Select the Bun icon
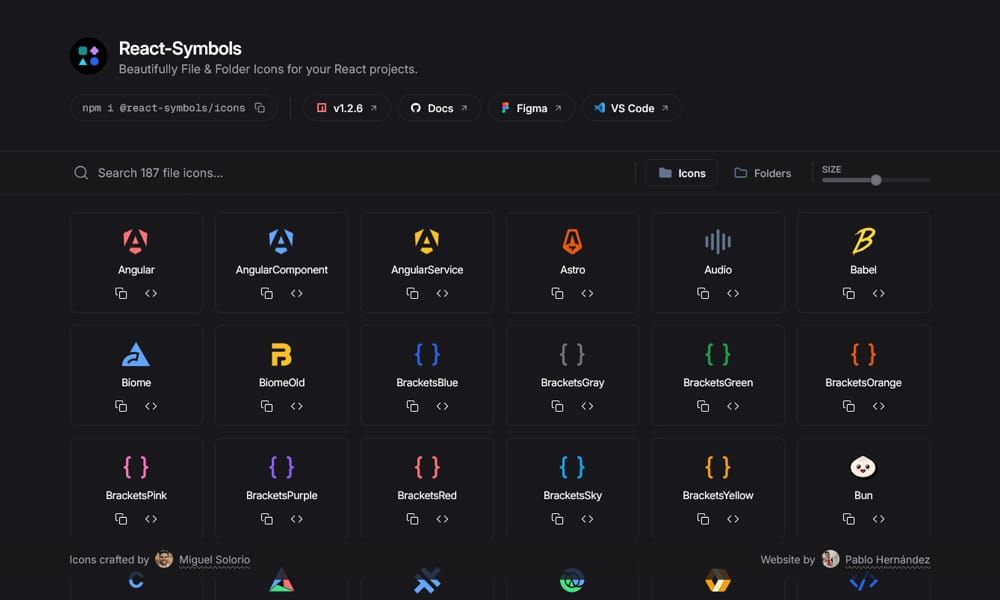This screenshot has width=1000, height=600. coord(863,466)
